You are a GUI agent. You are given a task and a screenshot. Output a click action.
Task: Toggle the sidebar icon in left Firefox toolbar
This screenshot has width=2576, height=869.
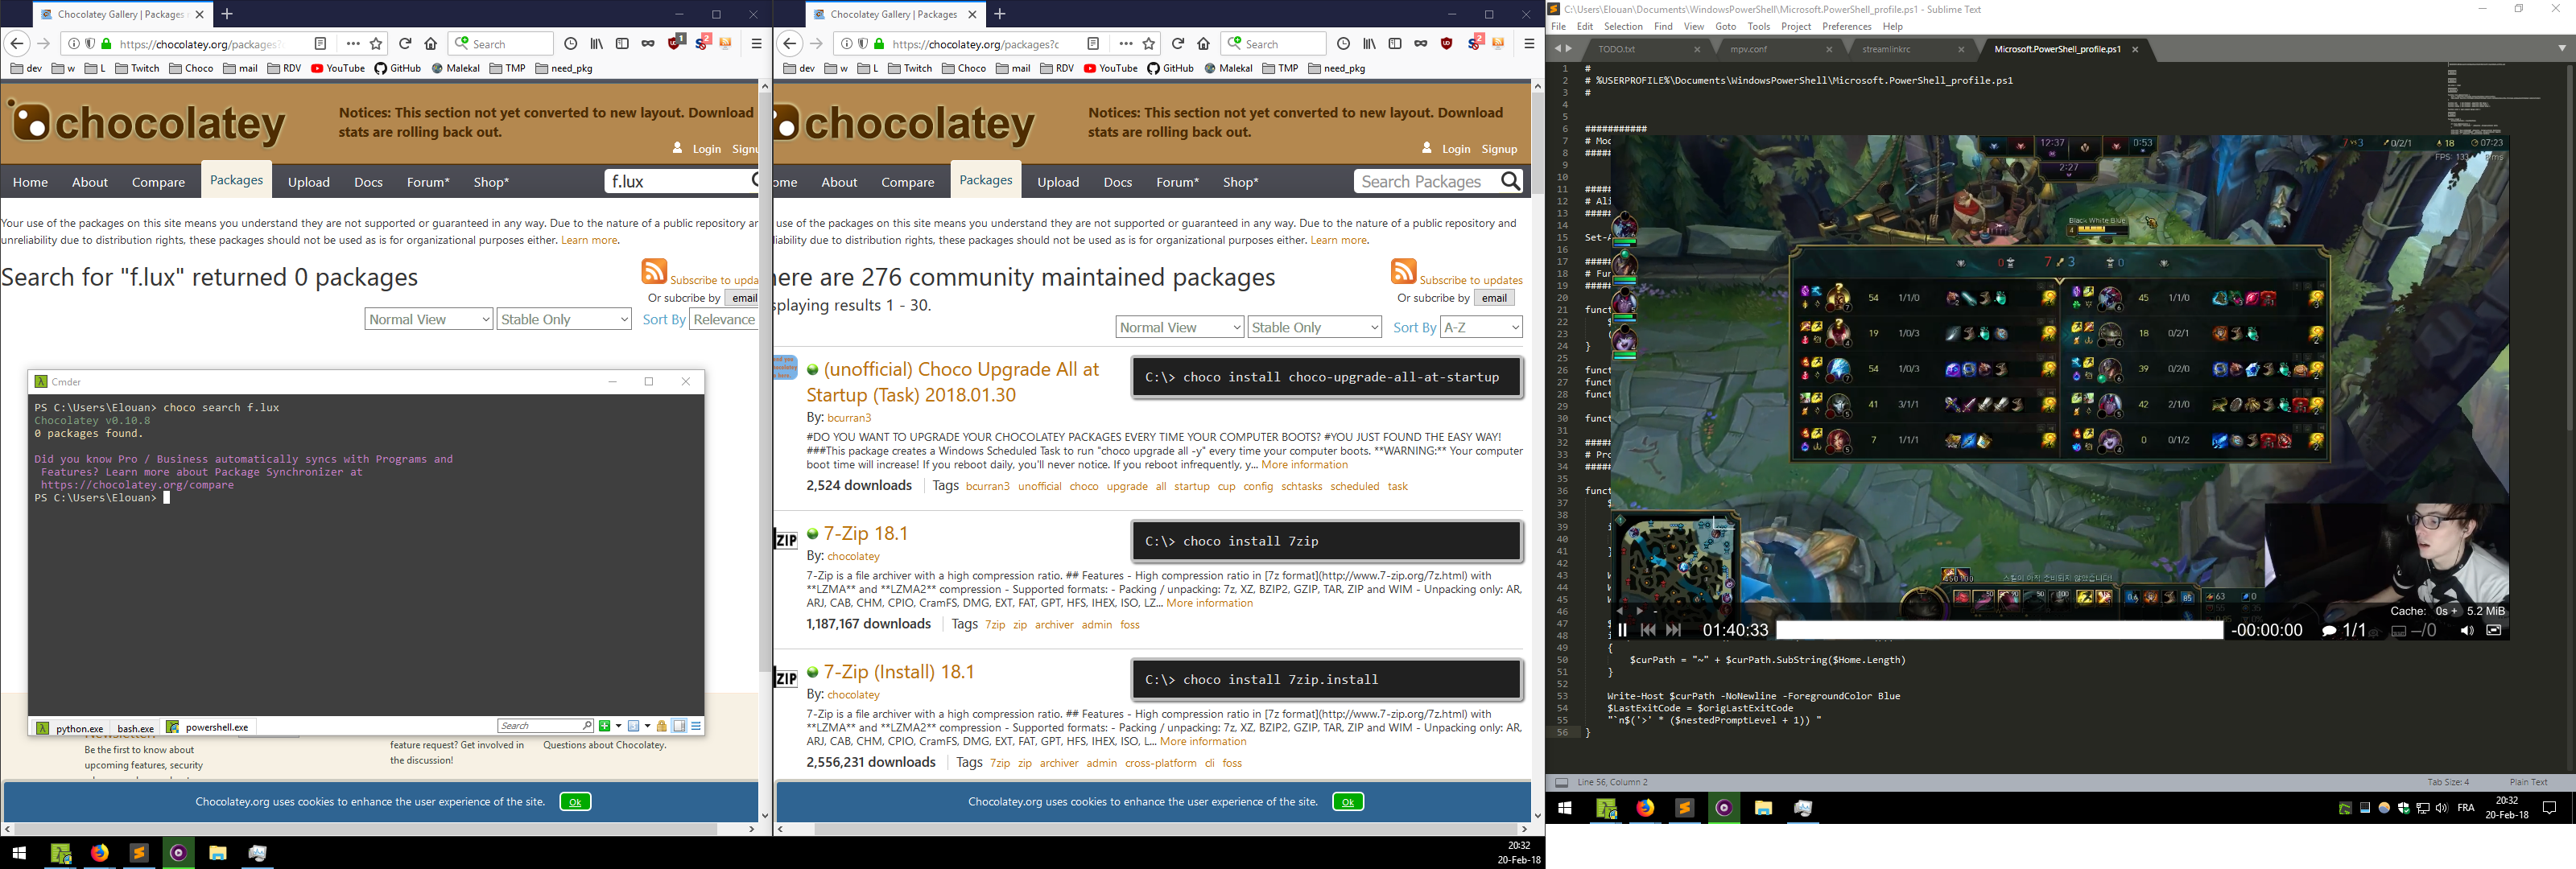click(622, 44)
